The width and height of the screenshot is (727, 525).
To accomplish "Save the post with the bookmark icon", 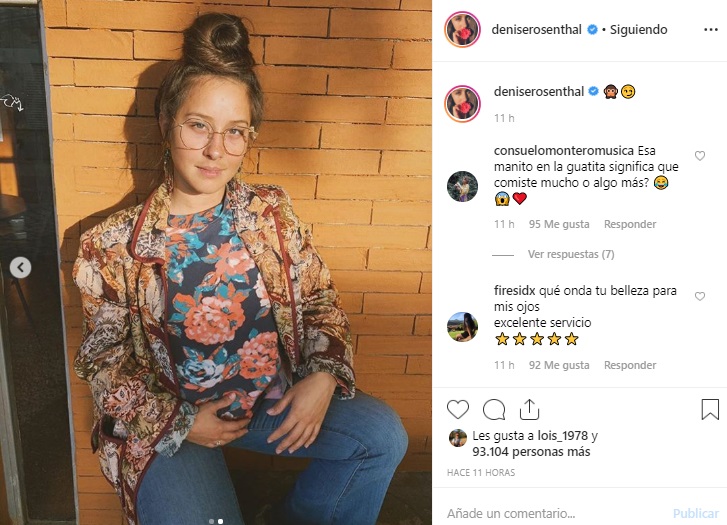I will [710, 410].
